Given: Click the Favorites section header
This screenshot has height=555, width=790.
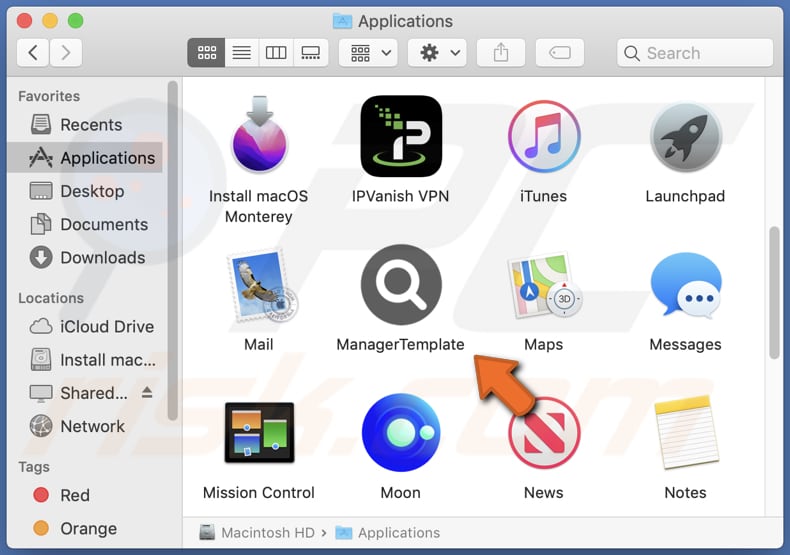Looking at the screenshot, I should pyautogui.click(x=49, y=96).
